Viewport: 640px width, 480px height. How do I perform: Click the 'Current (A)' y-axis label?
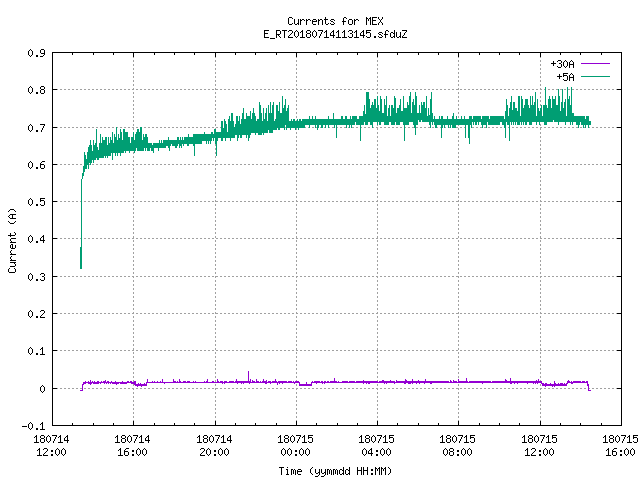[12, 240]
